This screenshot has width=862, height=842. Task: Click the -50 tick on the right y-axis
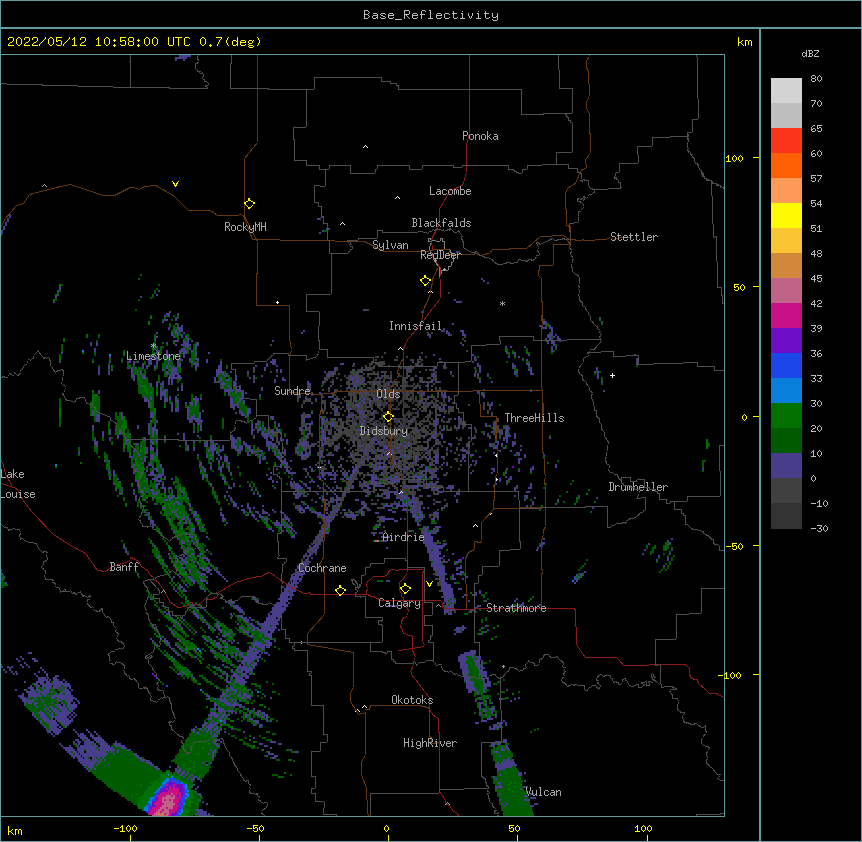pos(734,546)
